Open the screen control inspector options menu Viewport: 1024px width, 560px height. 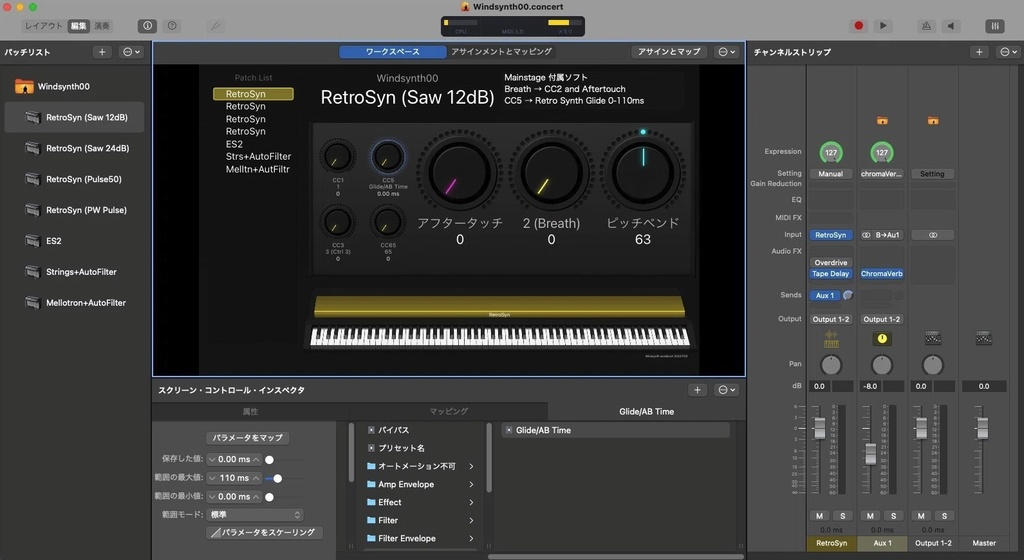coord(726,390)
